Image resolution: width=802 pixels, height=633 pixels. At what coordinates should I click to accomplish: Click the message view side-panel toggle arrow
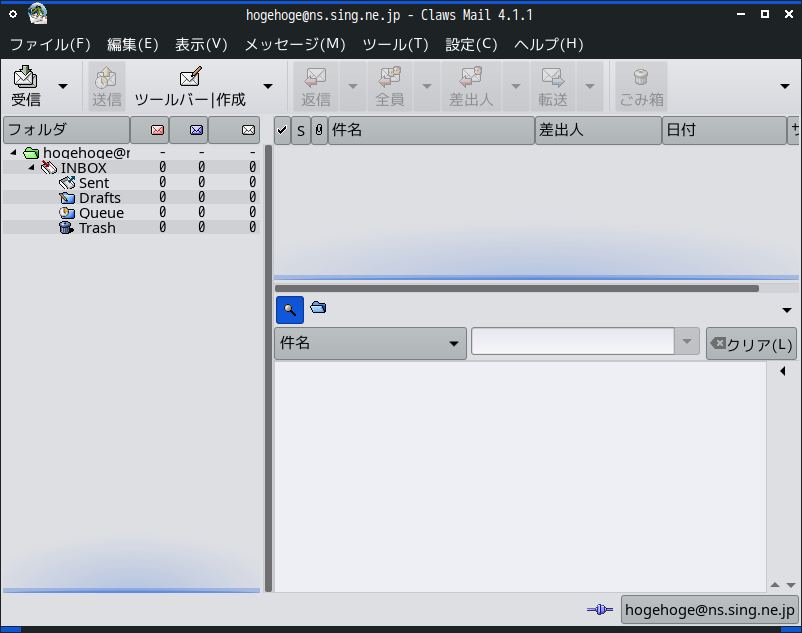click(783, 371)
